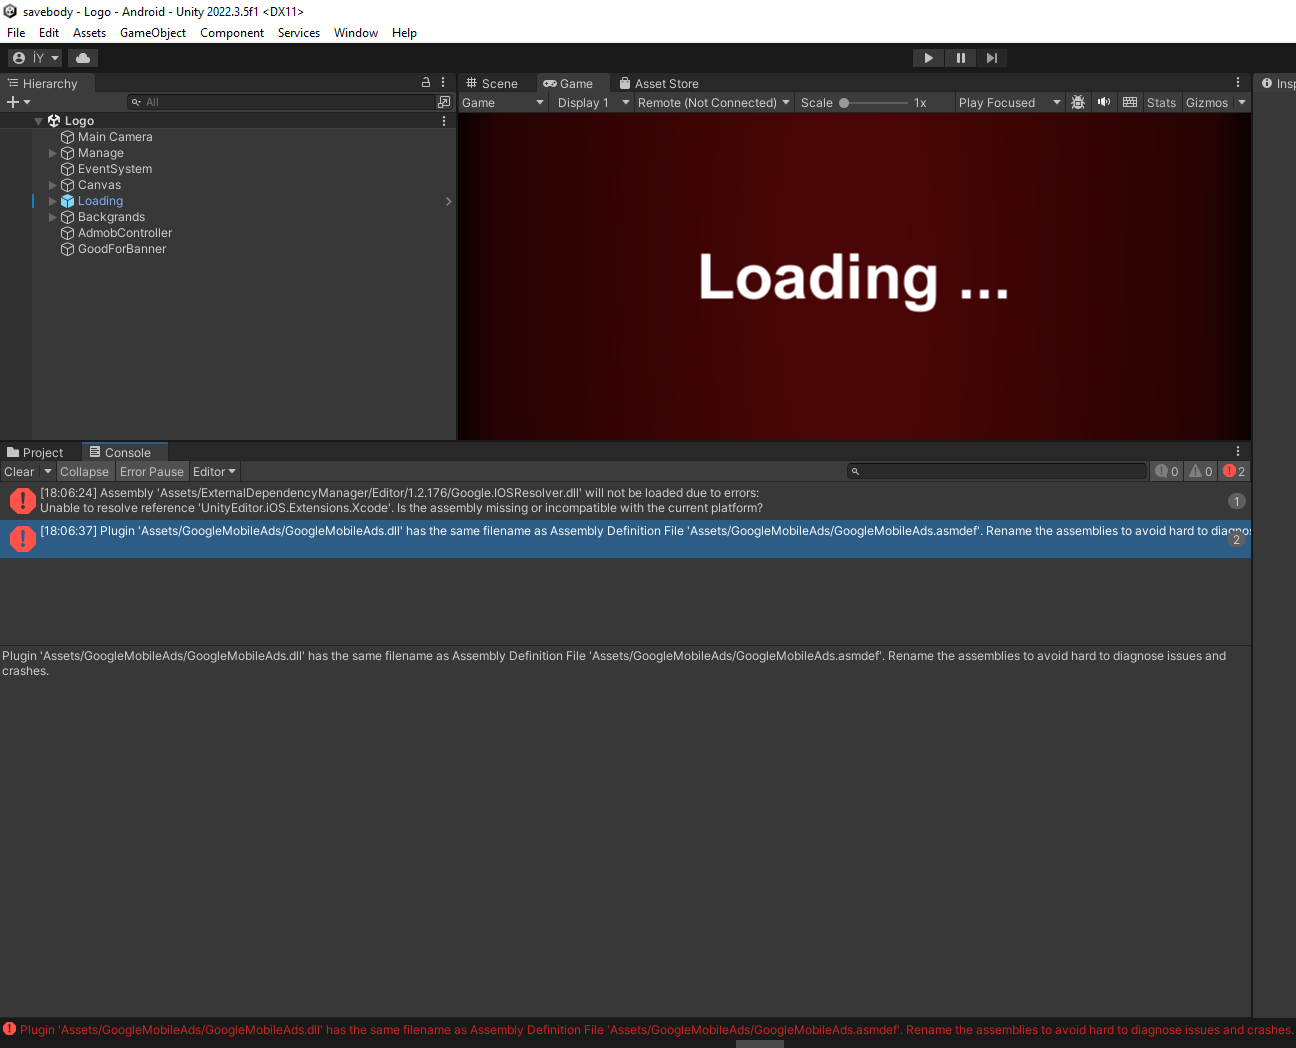
Task: Toggle the Stats overlay button
Action: pyautogui.click(x=1161, y=103)
